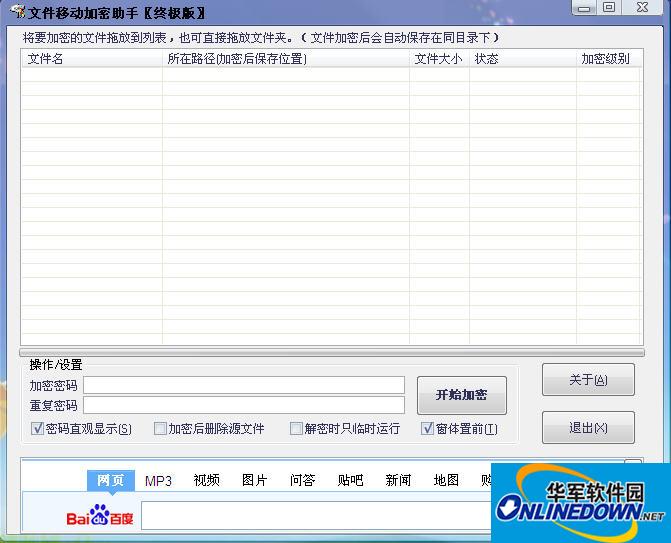The width and height of the screenshot is (671, 543).
Task: Focus the 重复密码 input field
Action: tap(244, 405)
